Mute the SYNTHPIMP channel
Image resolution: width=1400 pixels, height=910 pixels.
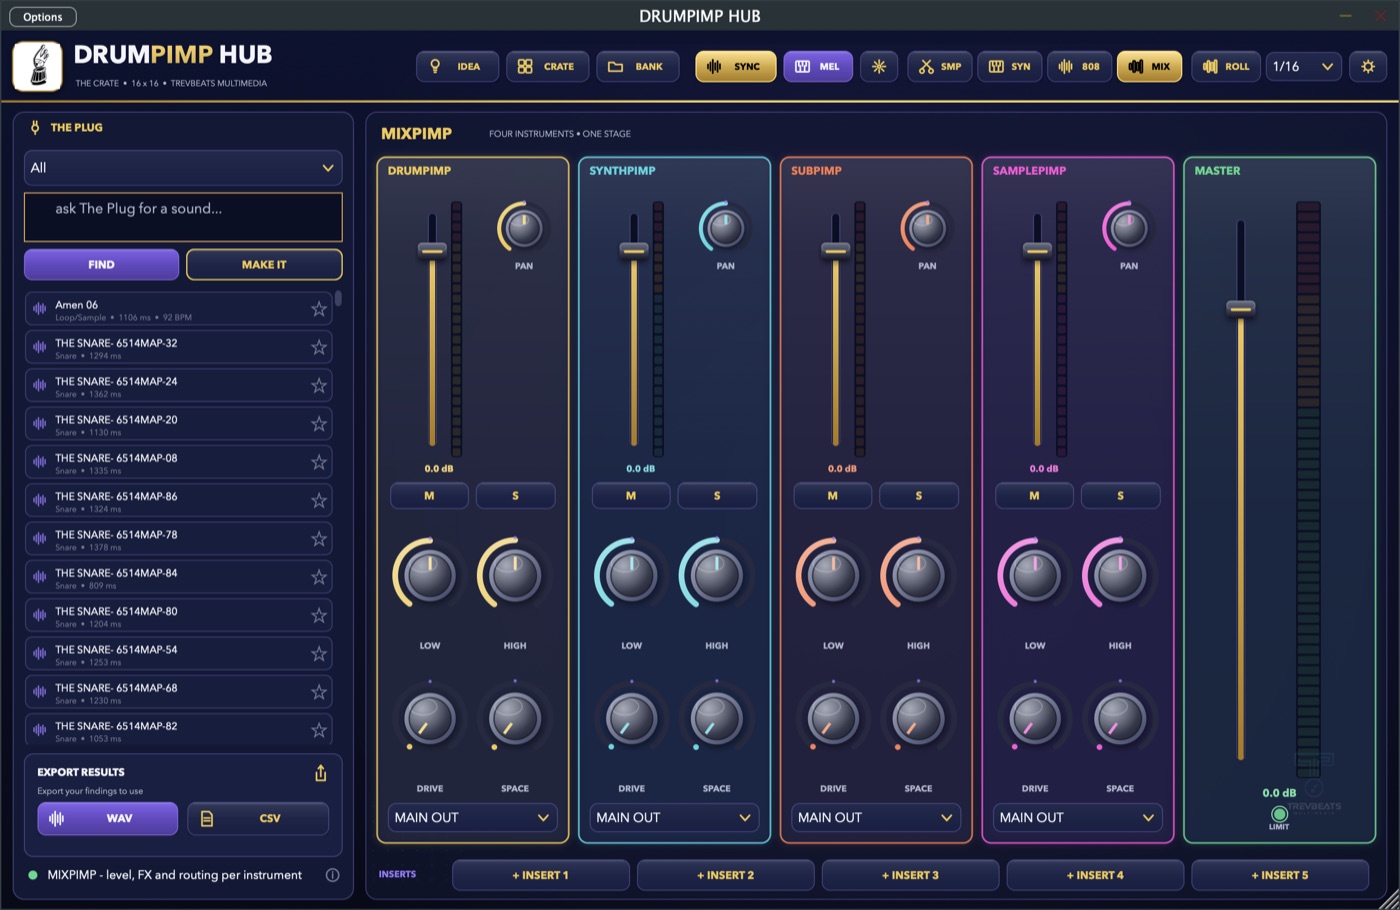coord(631,496)
